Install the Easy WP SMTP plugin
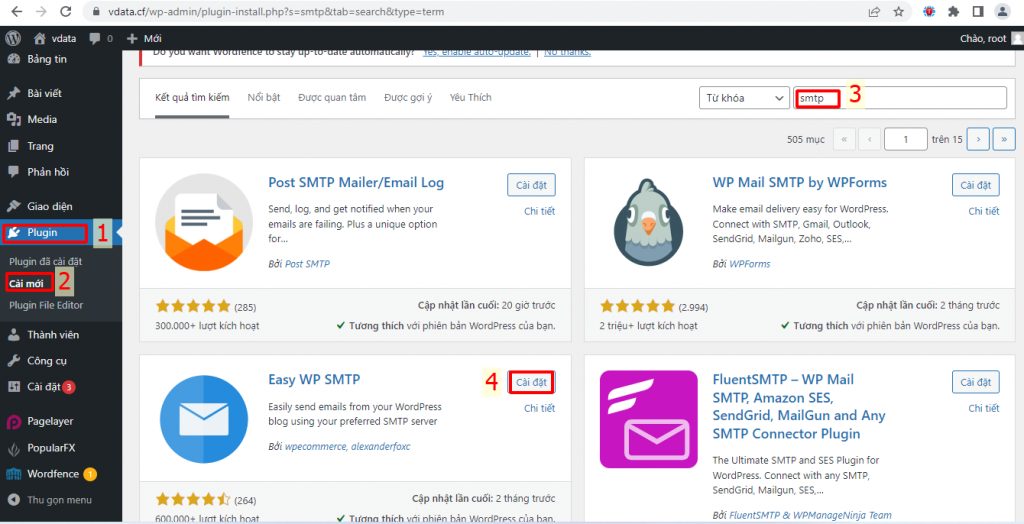 click(531, 382)
